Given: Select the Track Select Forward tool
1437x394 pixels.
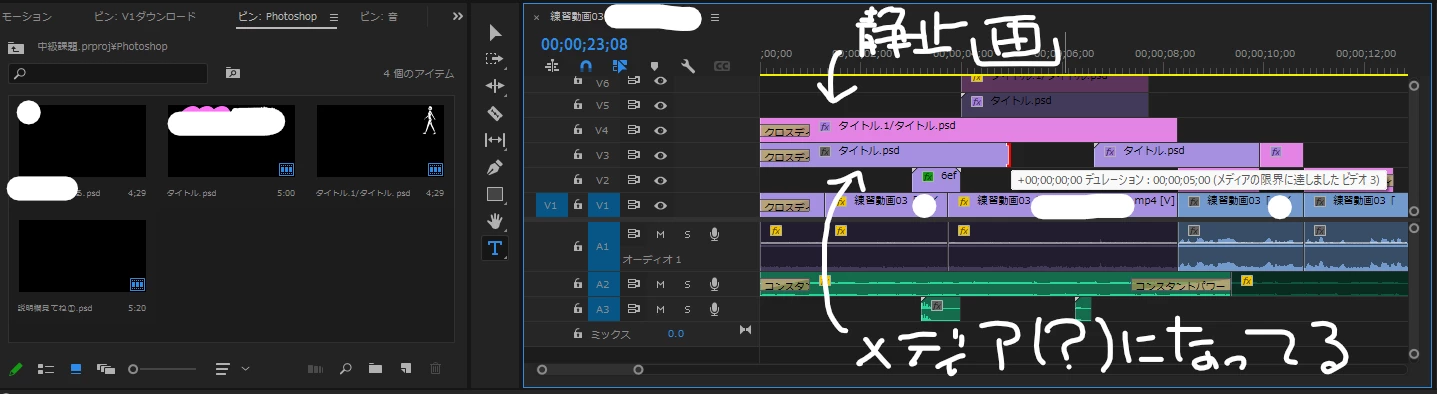Looking at the screenshot, I should coord(494,60).
